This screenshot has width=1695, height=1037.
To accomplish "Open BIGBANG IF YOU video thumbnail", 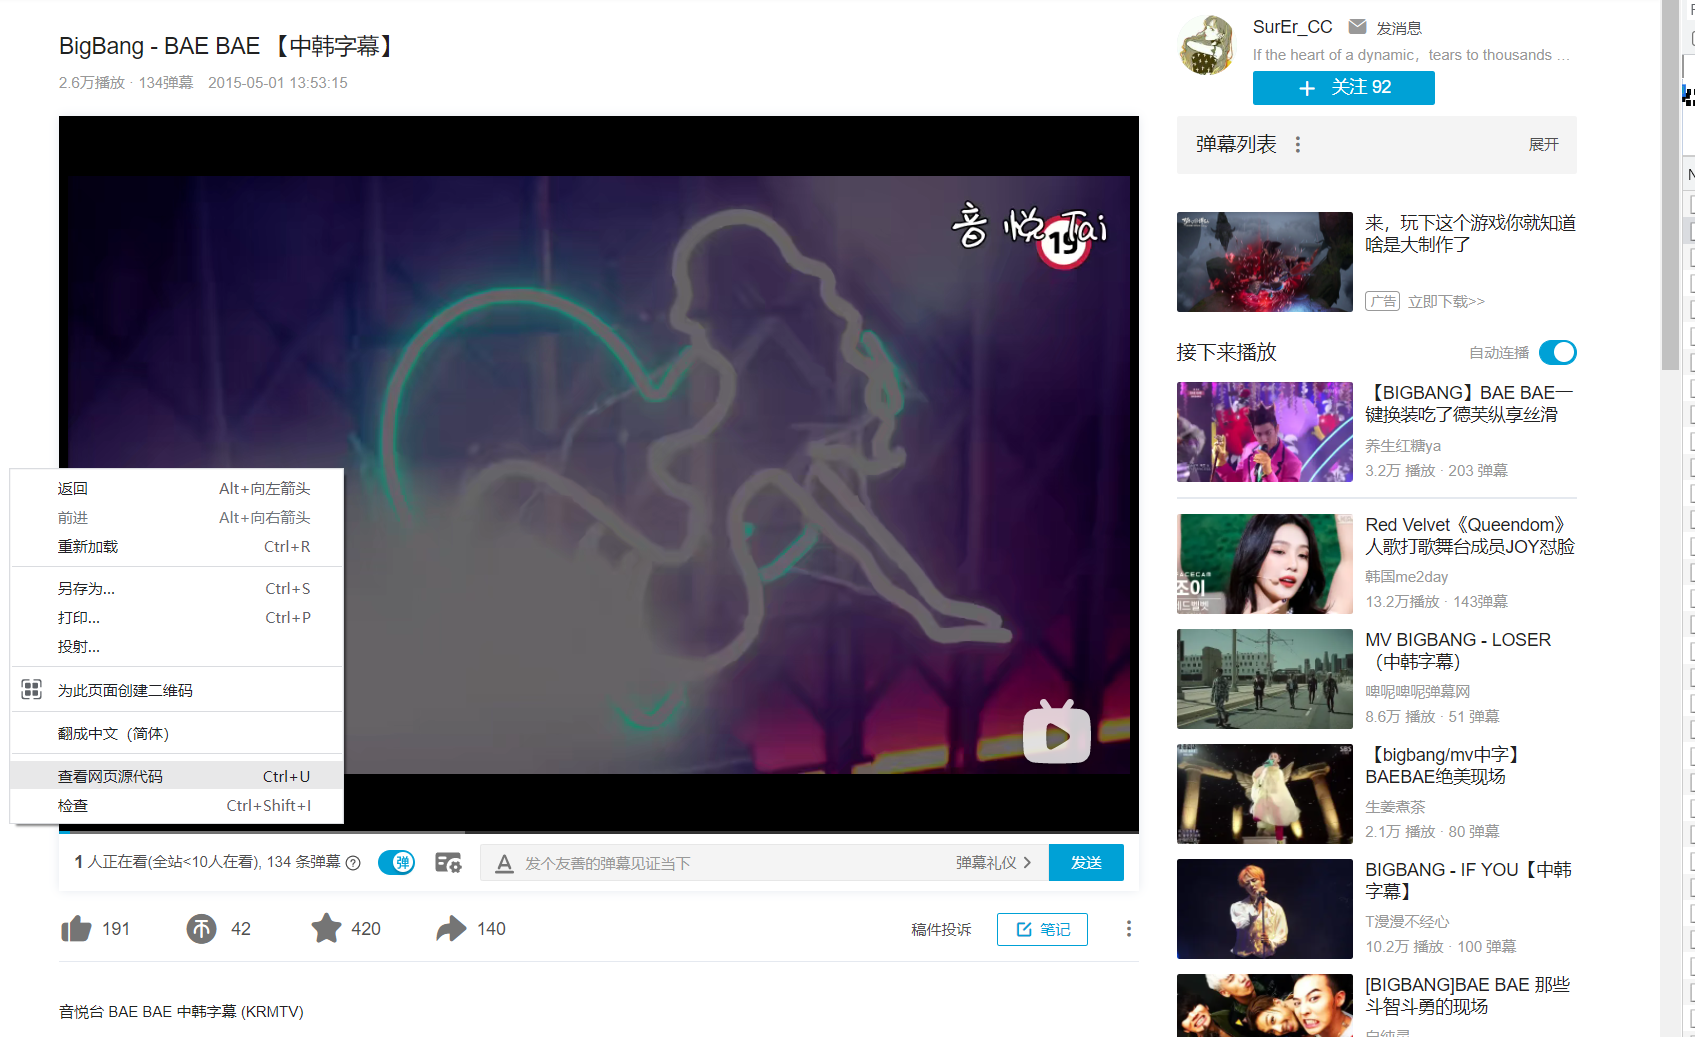I will point(1264,909).
